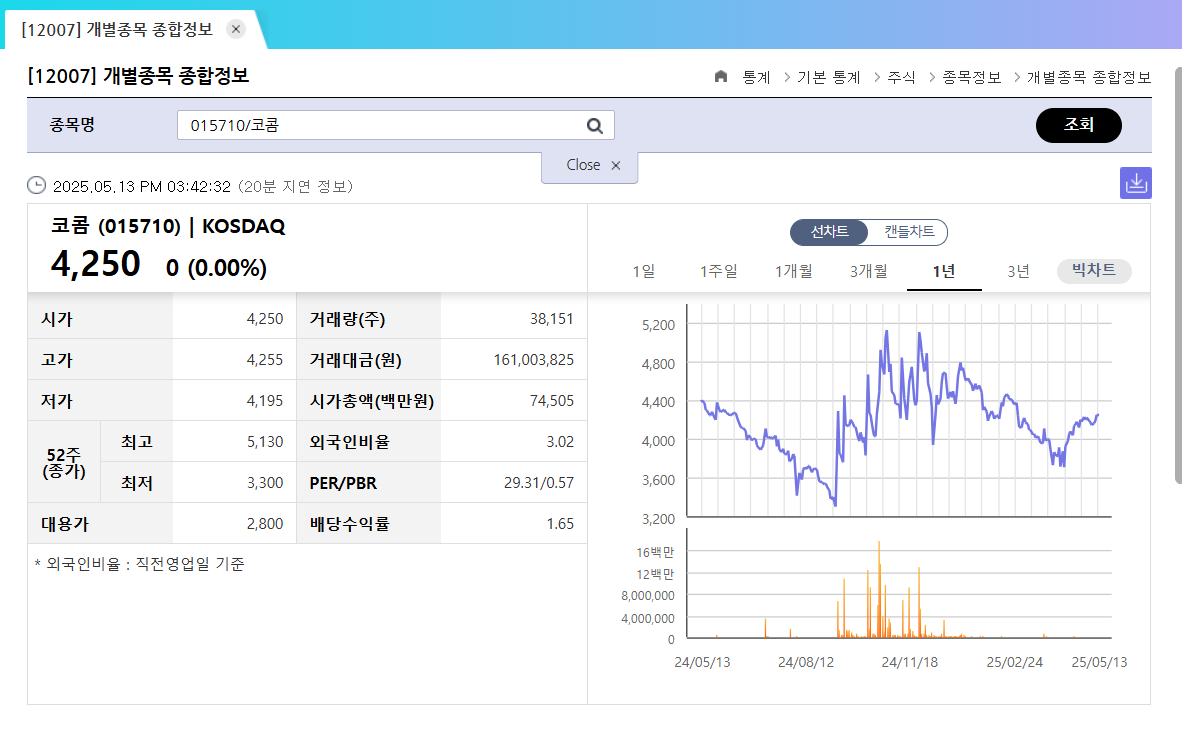Open the 빅차트 big chart view
Screen dimensions: 1182x736
[1094, 271]
